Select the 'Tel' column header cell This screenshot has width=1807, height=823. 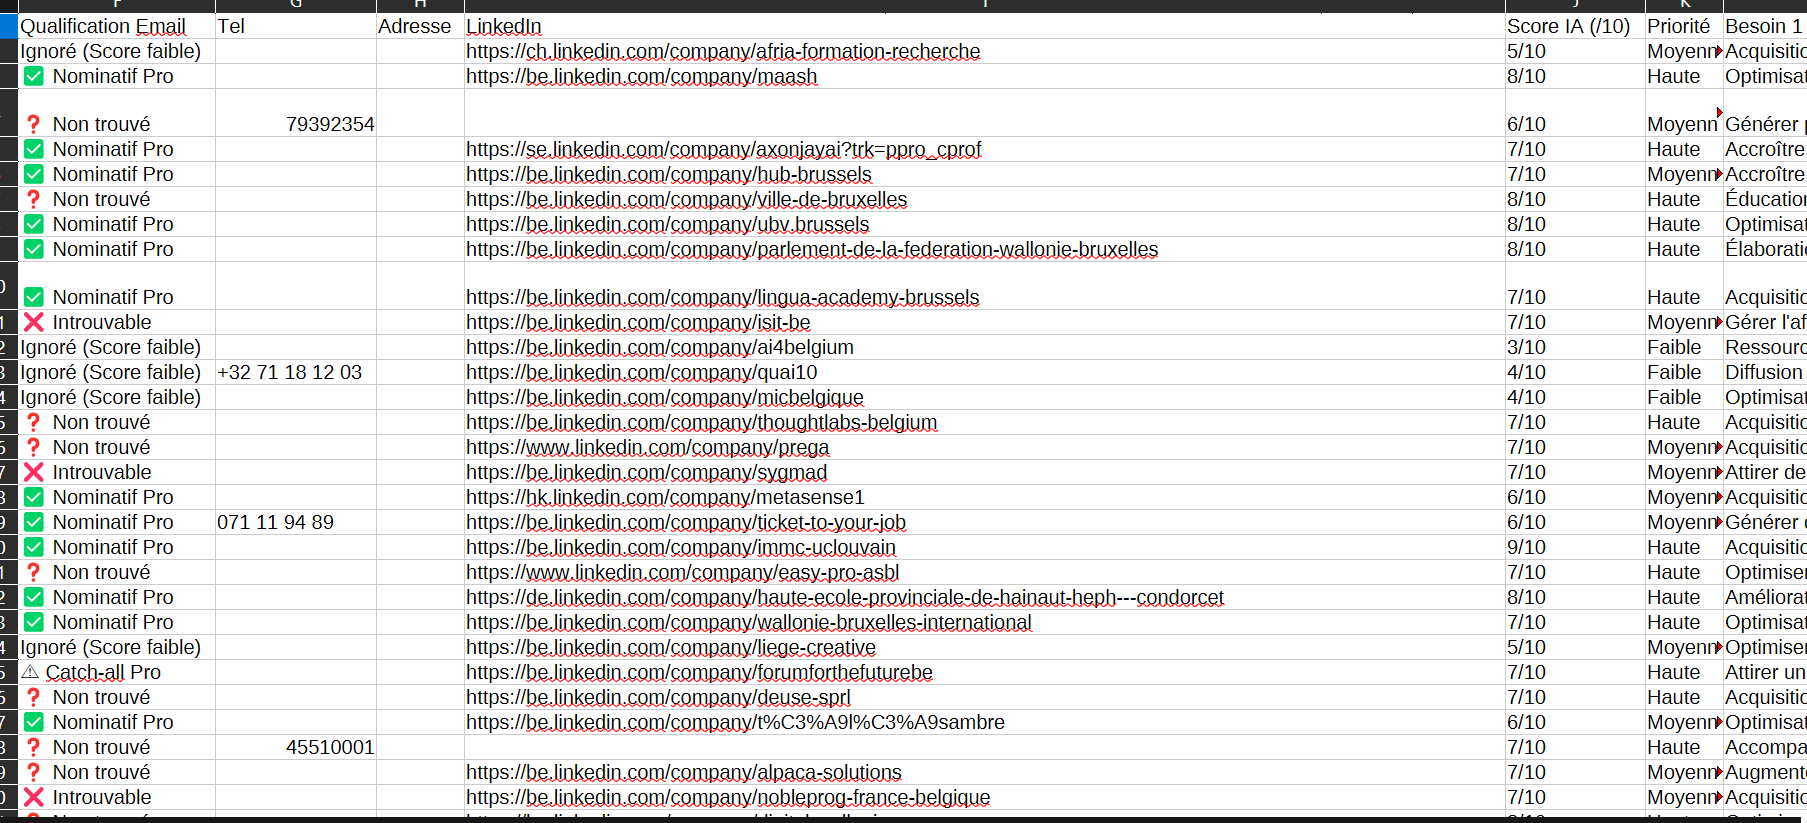coord(295,26)
